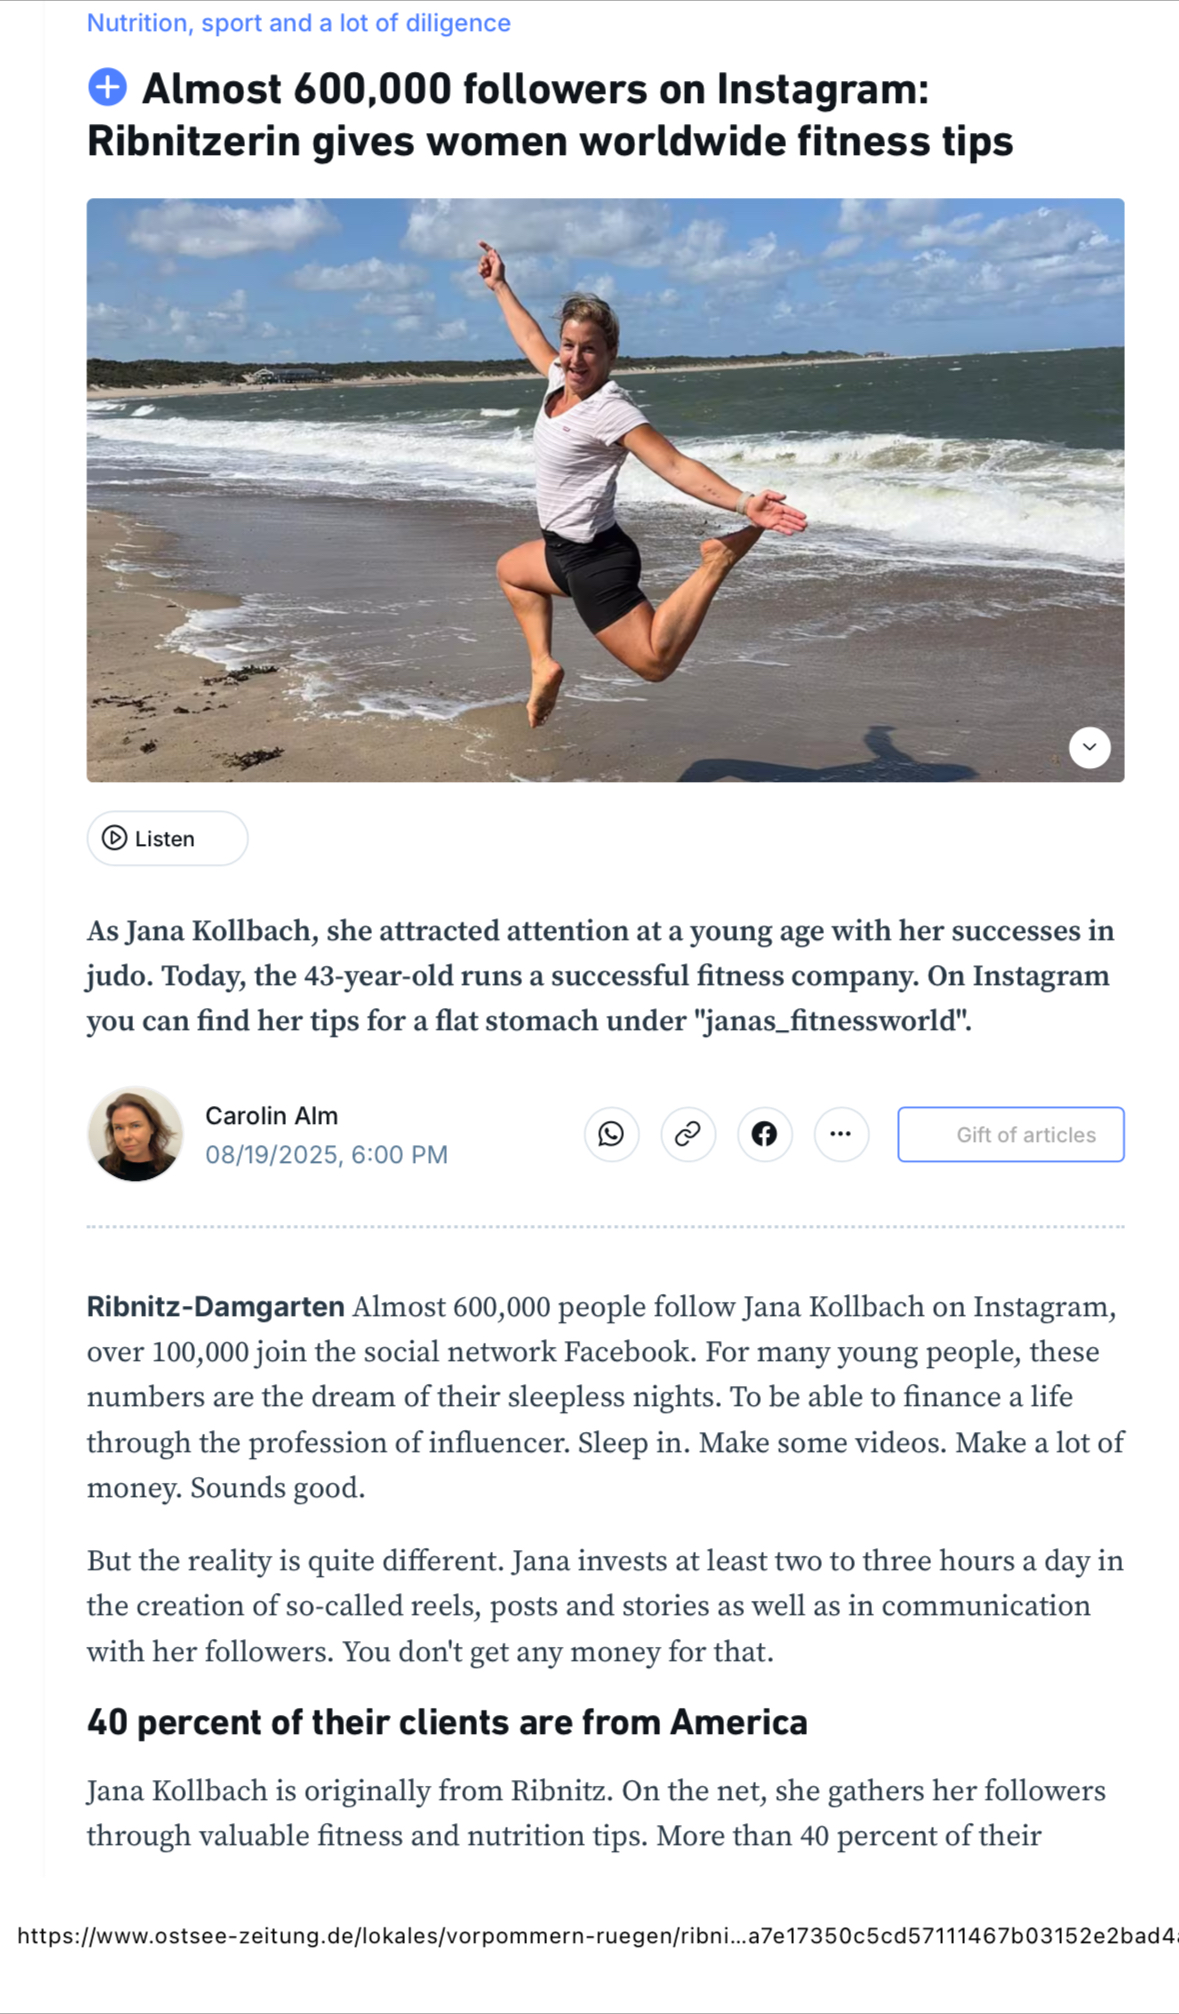Click the 40 percent clients subheading
Screen dimensions: 1179x2014
pyautogui.click(x=447, y=1722)
